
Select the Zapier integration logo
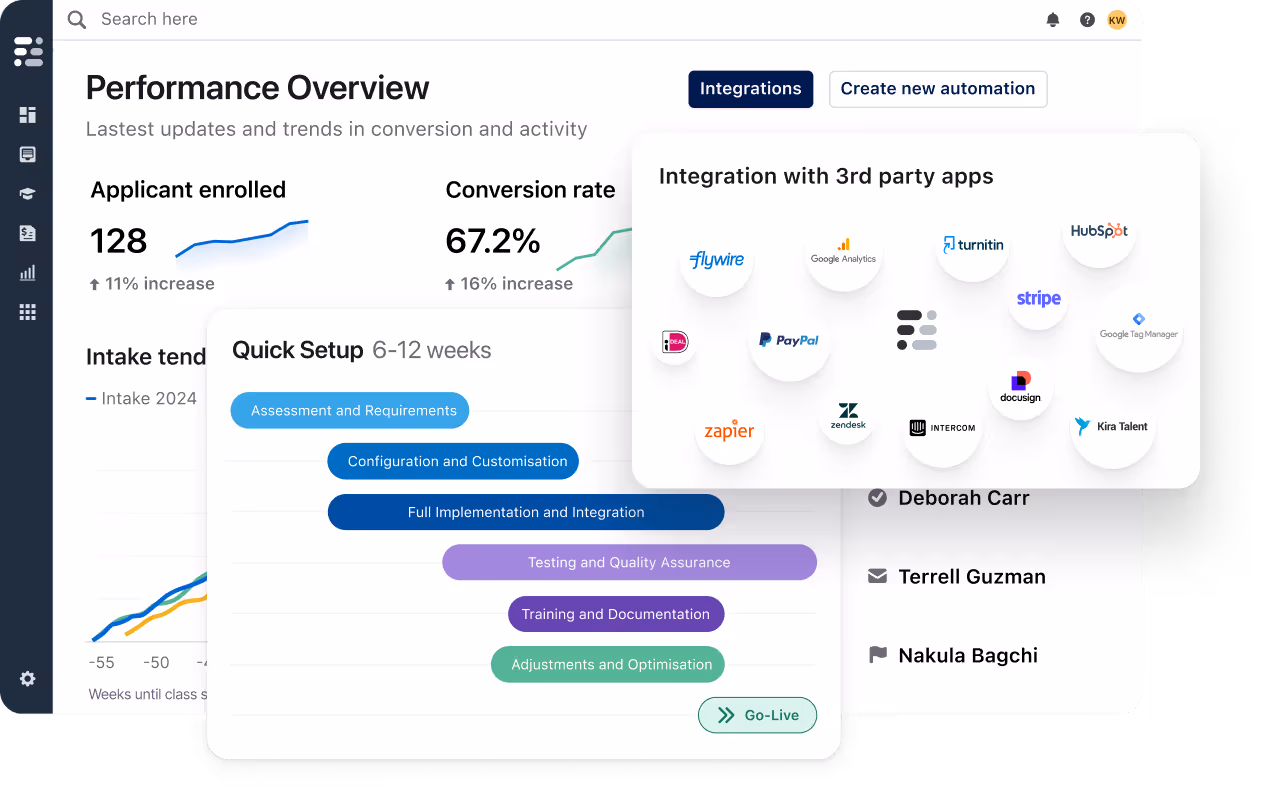[729, 431]
